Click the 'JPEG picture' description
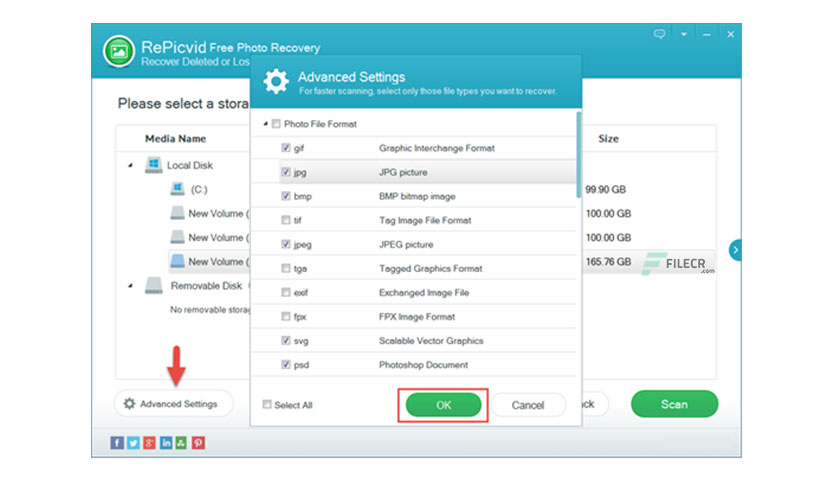This screenshot has height=484, width=836. pos(406,244)
